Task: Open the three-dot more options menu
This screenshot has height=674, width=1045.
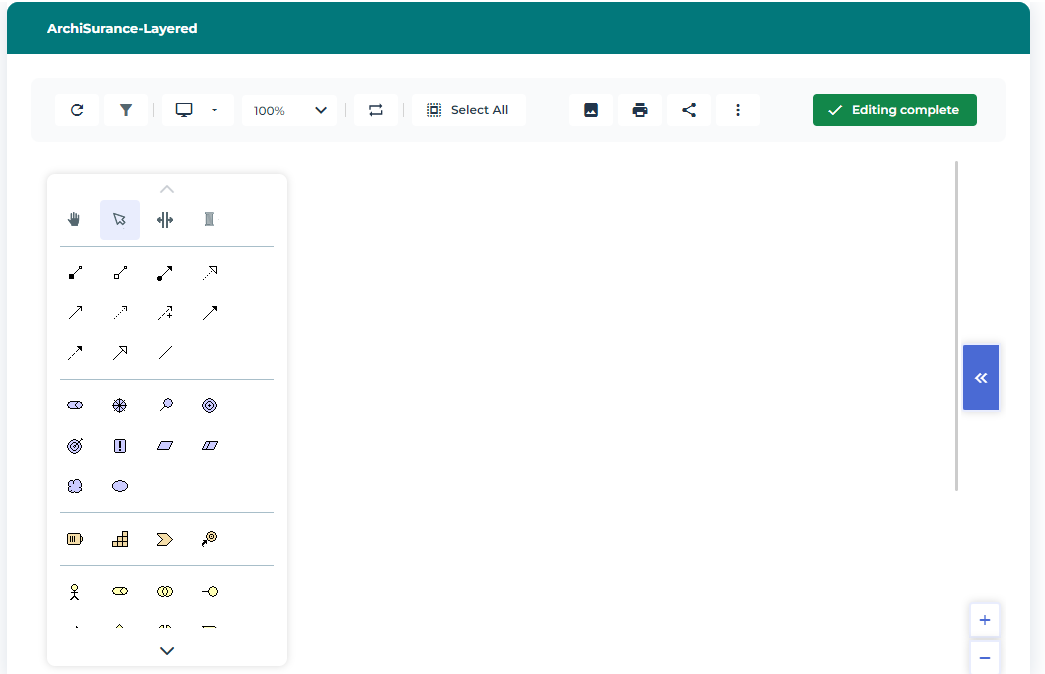Action: coord(738,110)
